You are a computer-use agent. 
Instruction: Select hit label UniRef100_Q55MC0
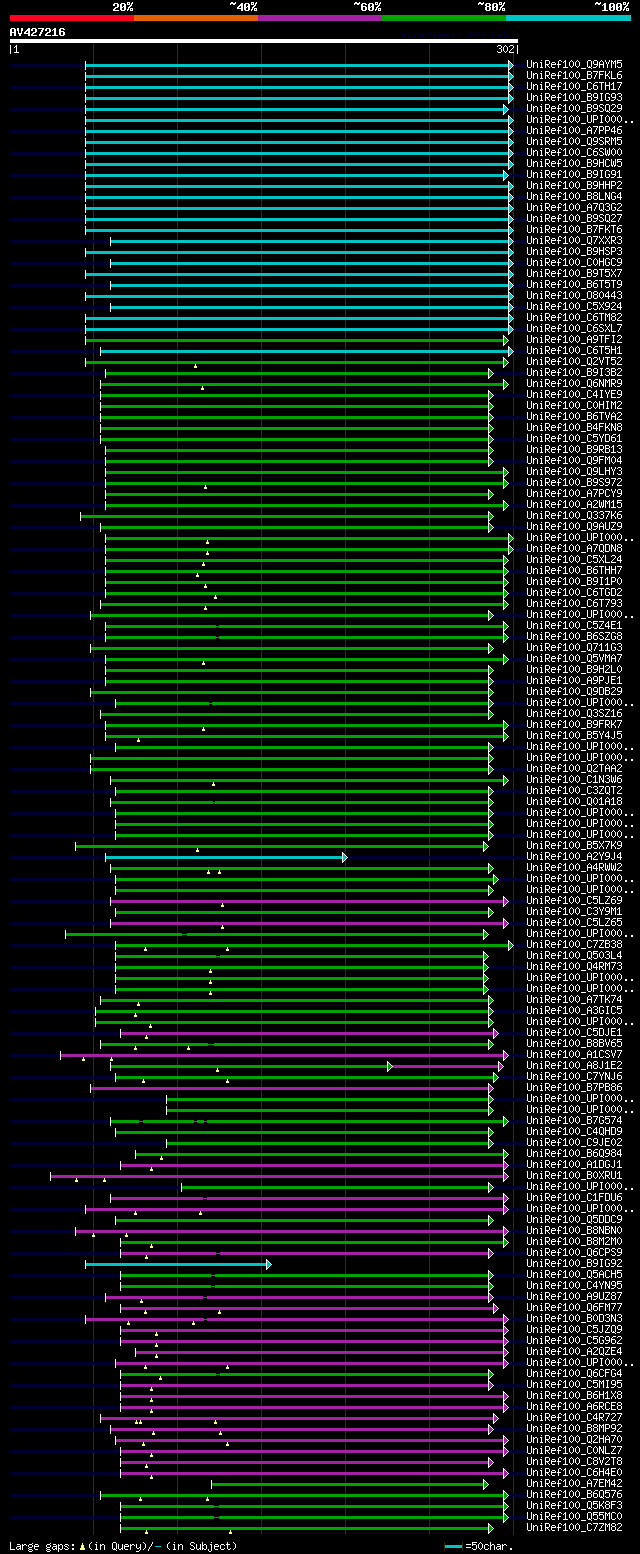click(x=576, y=1516)
